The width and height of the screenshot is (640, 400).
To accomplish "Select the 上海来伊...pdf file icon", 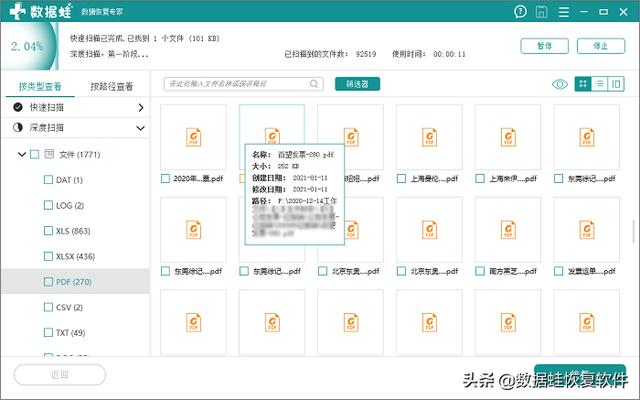I will coord(508,137).
